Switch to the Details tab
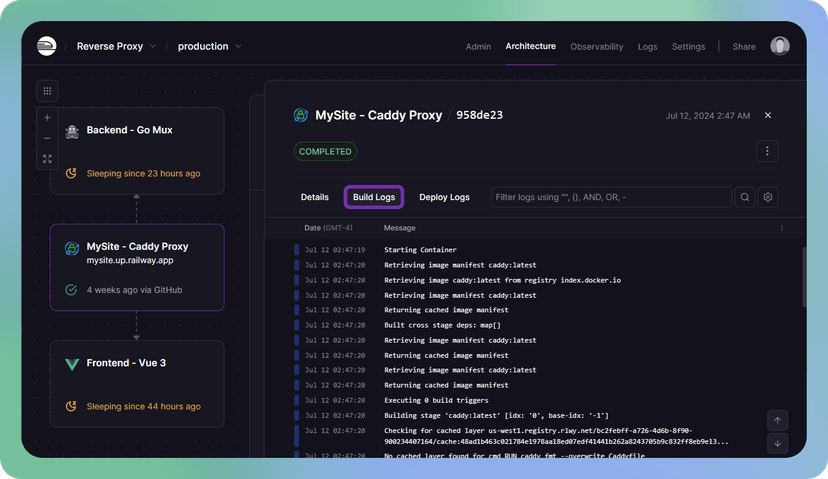Viewport: 828px width, 479px height. pos(314,197)
